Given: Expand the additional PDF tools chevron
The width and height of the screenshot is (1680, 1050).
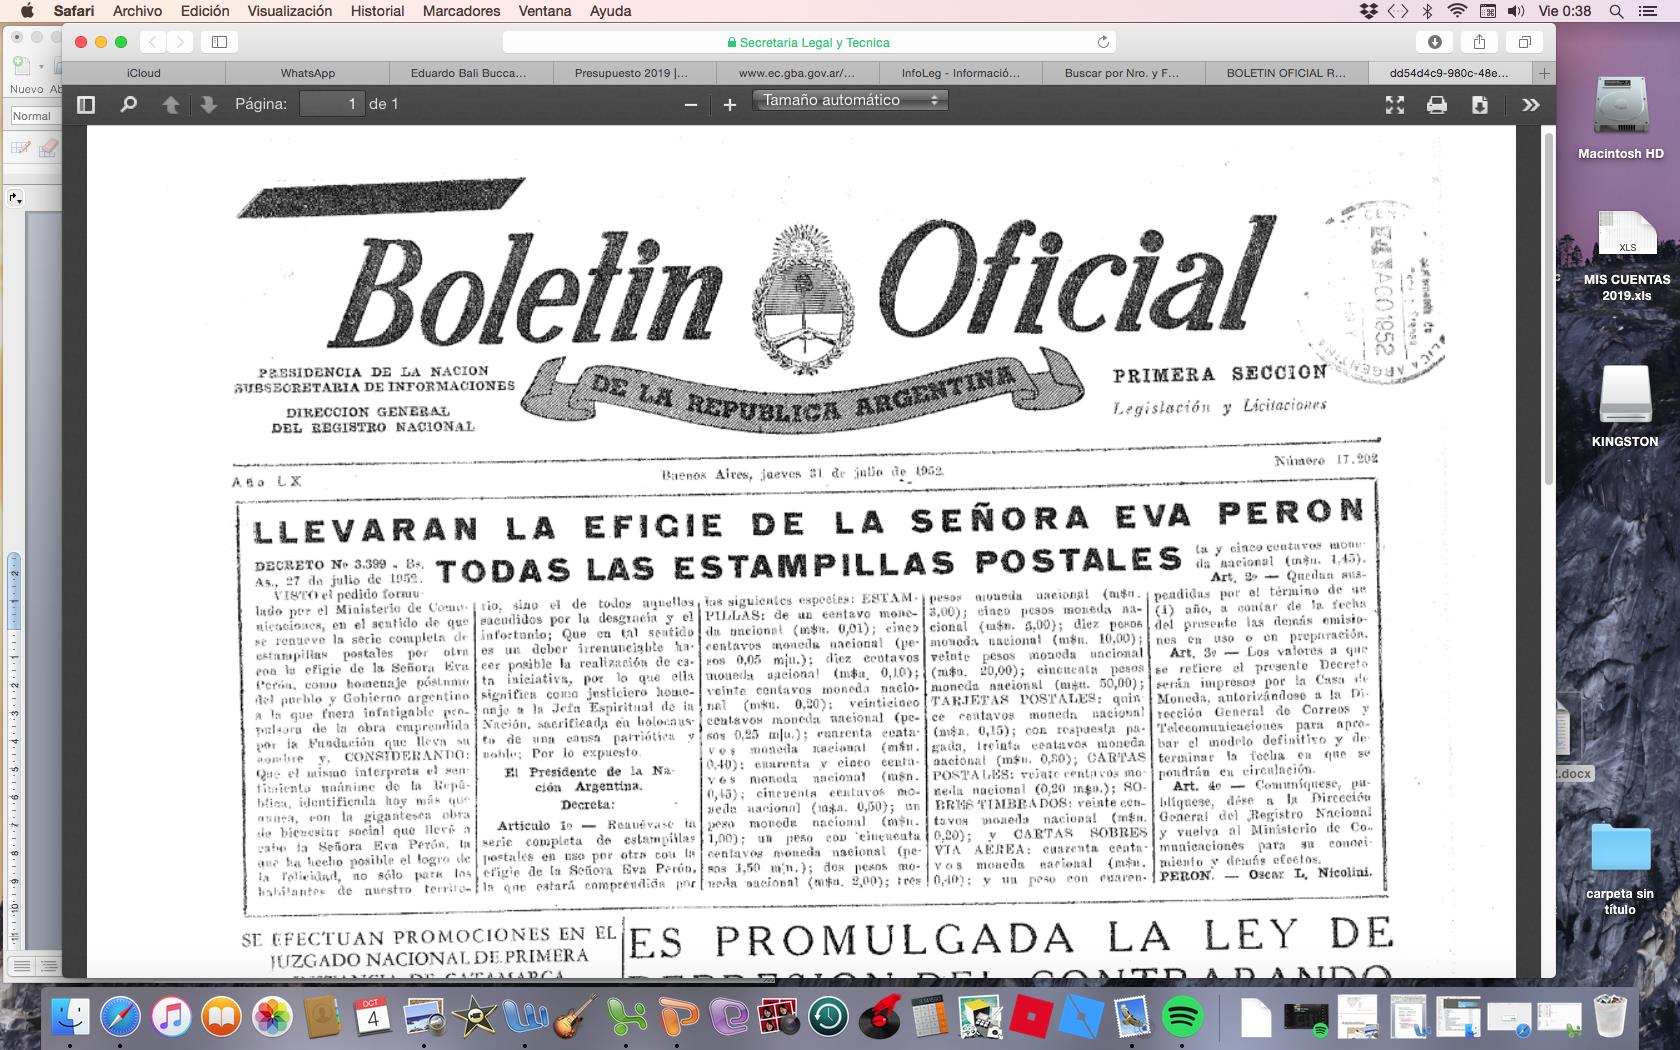Looking at the screenshot, I should pos(1530,105).
